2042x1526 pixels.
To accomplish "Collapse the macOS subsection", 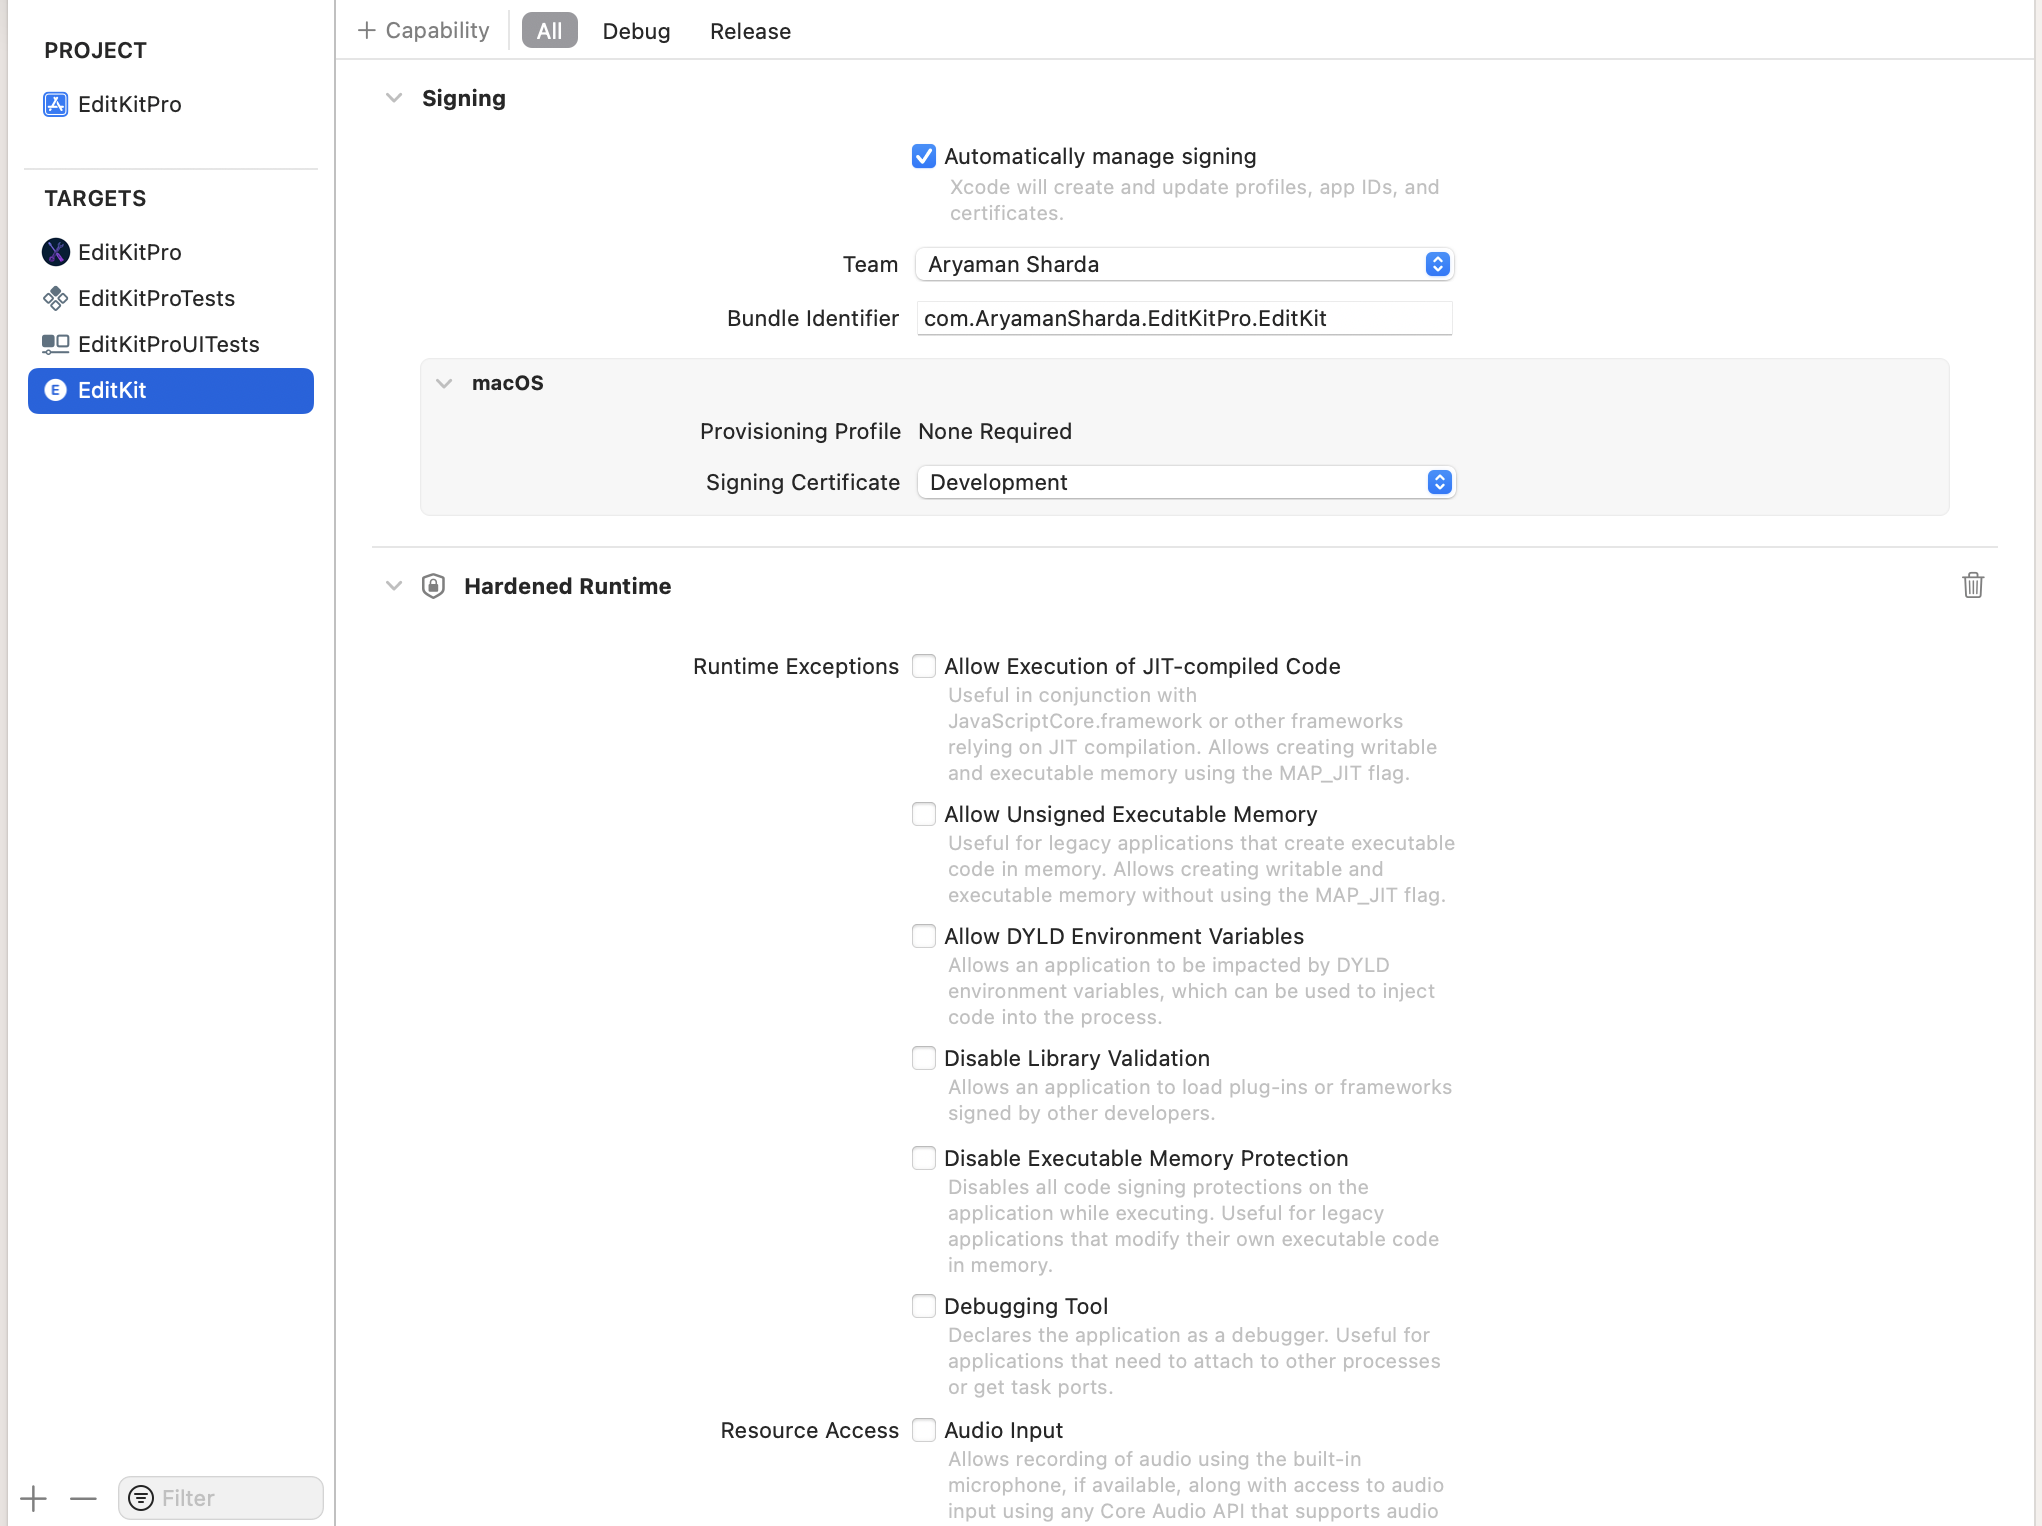I will pyautogui.click(x=444, y=383).
